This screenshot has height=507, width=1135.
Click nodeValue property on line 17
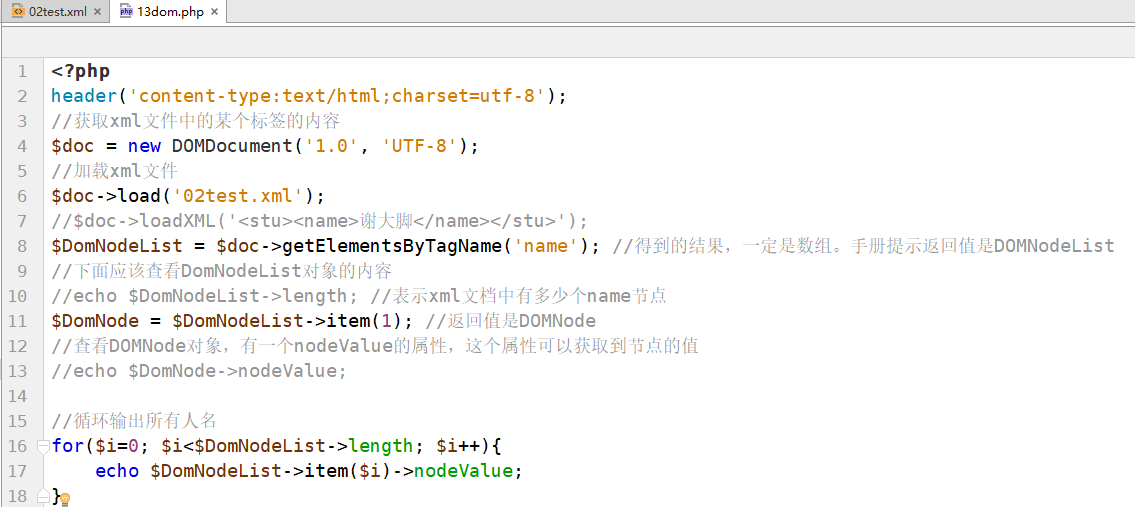pyautogui.click(x=462, y=471)
